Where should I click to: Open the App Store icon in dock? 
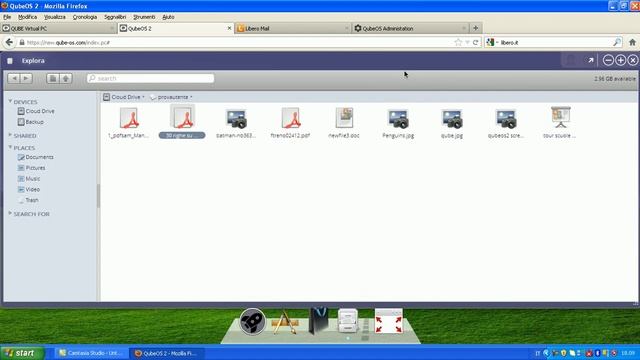[x=285, y=322]
